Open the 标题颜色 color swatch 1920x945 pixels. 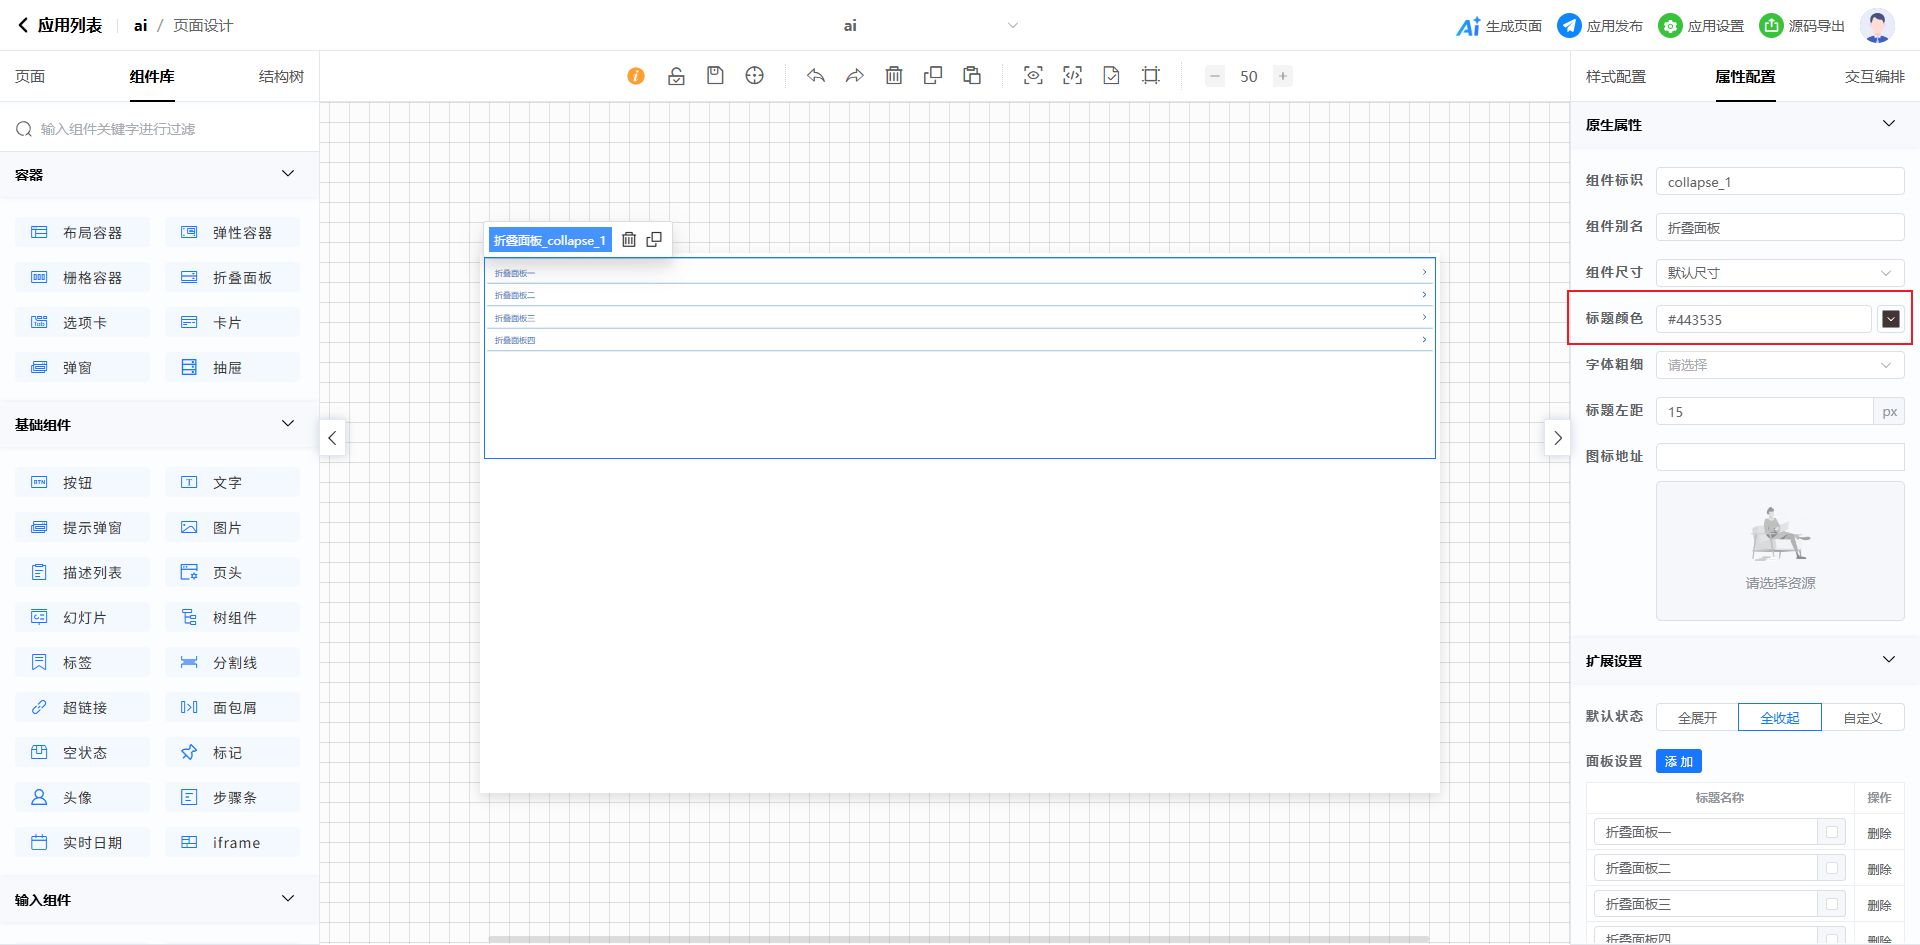click(x=1890, y=319)
